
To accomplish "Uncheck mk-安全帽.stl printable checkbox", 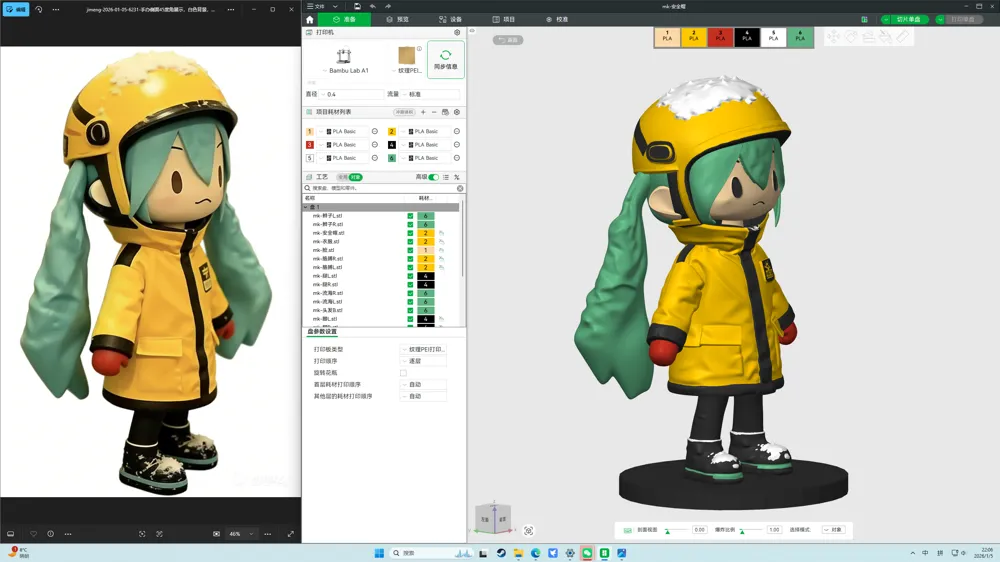I will tap(410, 233).
